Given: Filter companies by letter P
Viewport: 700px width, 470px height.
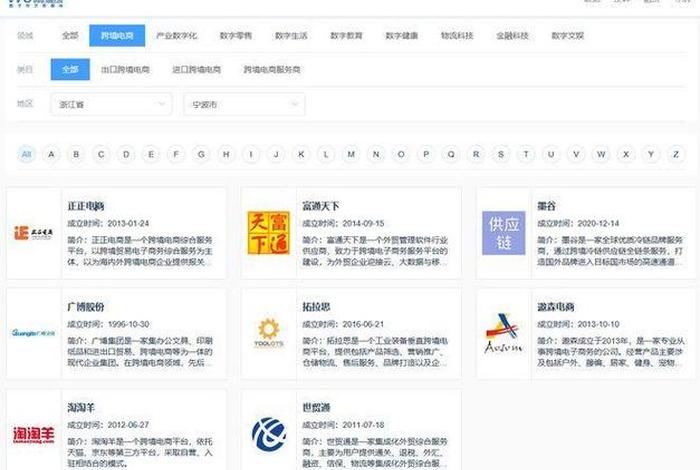Looking at the screenshot, I should 426,154.
